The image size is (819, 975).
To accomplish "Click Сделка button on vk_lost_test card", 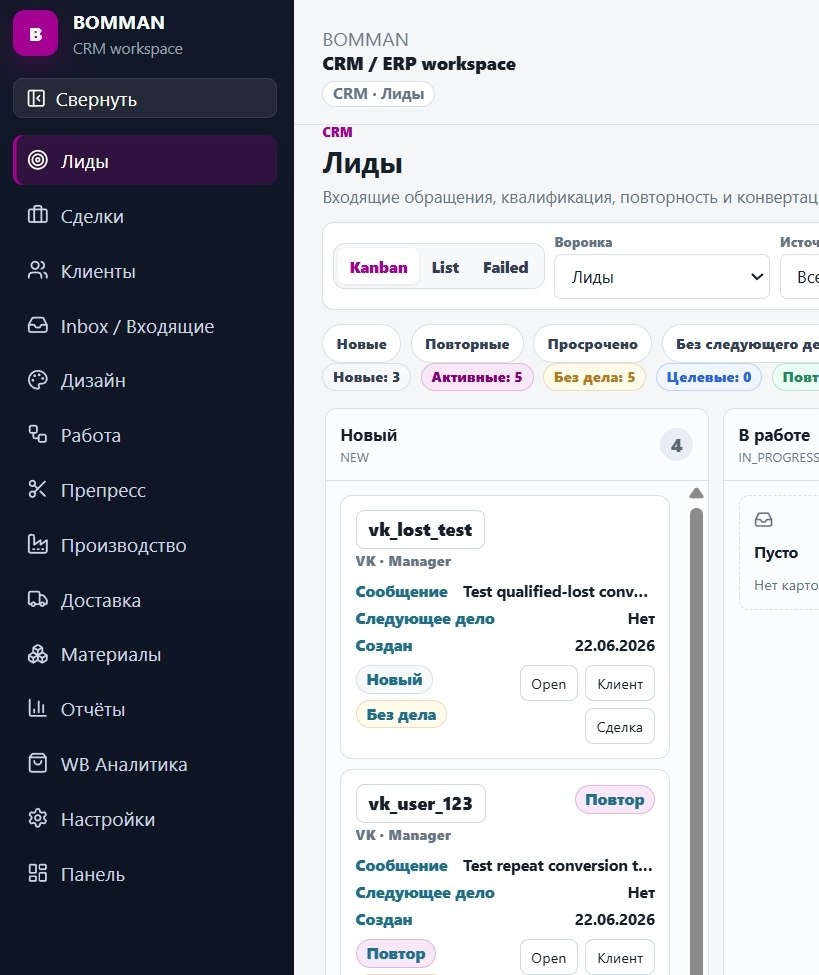I will pyautogui.click(x=619, y=726).
